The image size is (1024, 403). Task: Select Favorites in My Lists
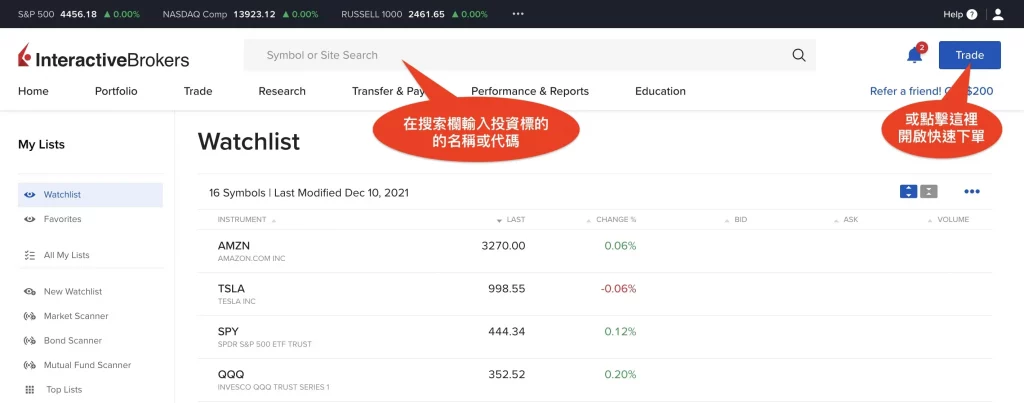coord(63,219)
